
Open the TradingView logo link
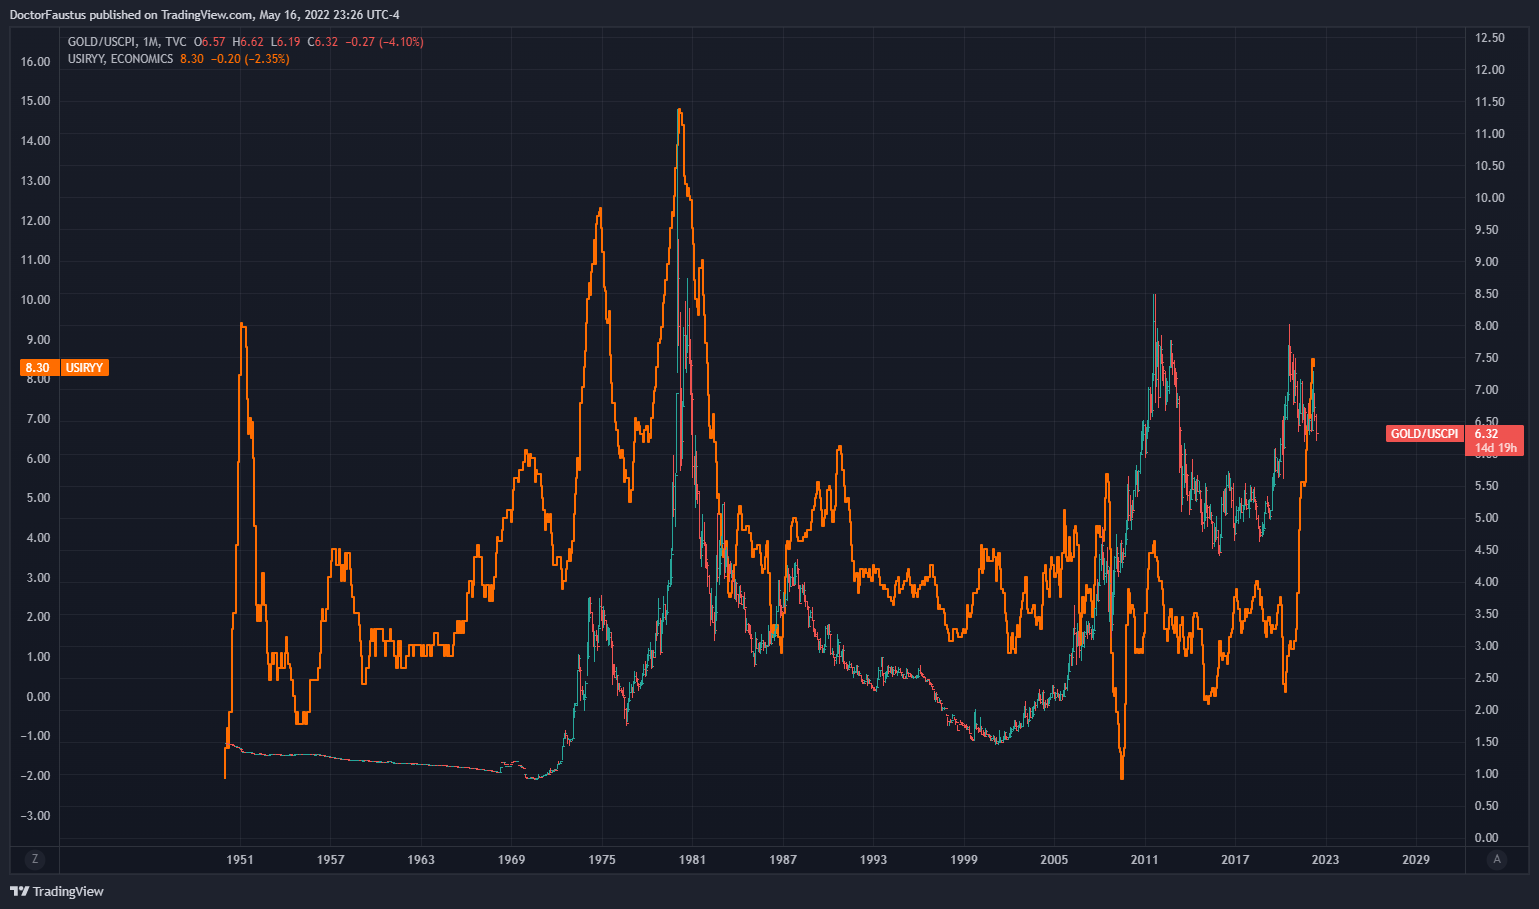(57, 891)
